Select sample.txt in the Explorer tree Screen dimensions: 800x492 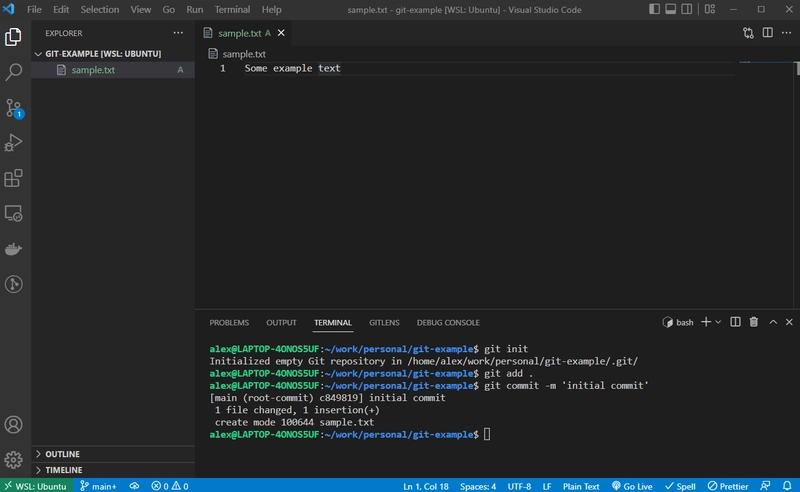tap(113, 70)
